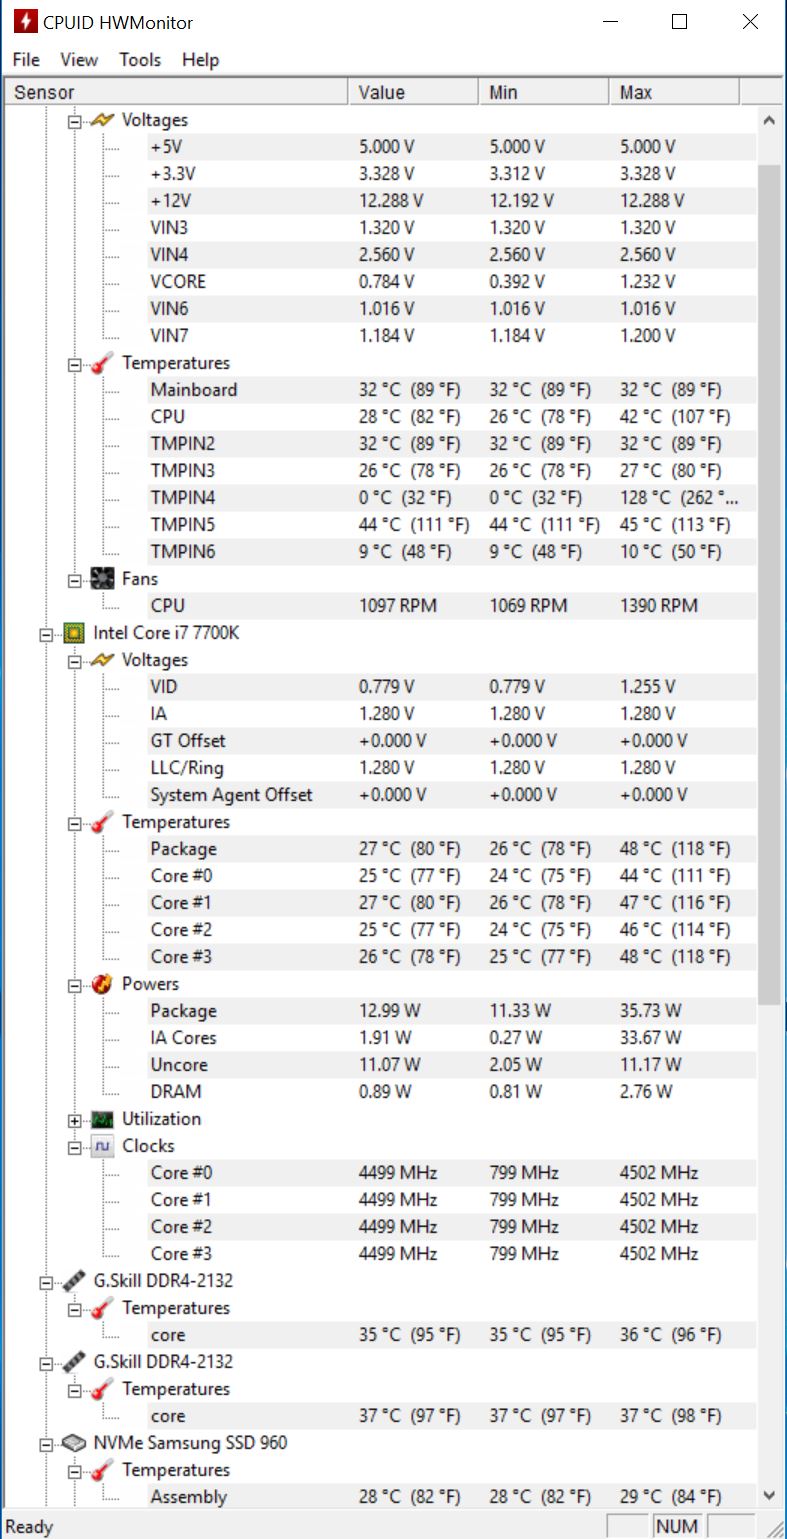
Task: Open the File menu
Action: (26, 60)
